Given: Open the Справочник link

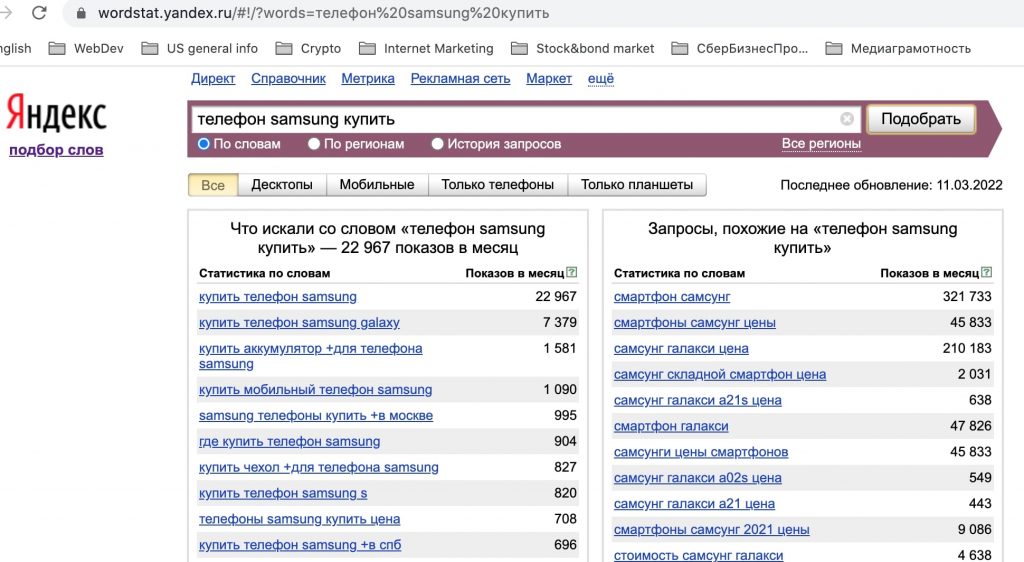Looking at the screenshot, I should point(288,78).
